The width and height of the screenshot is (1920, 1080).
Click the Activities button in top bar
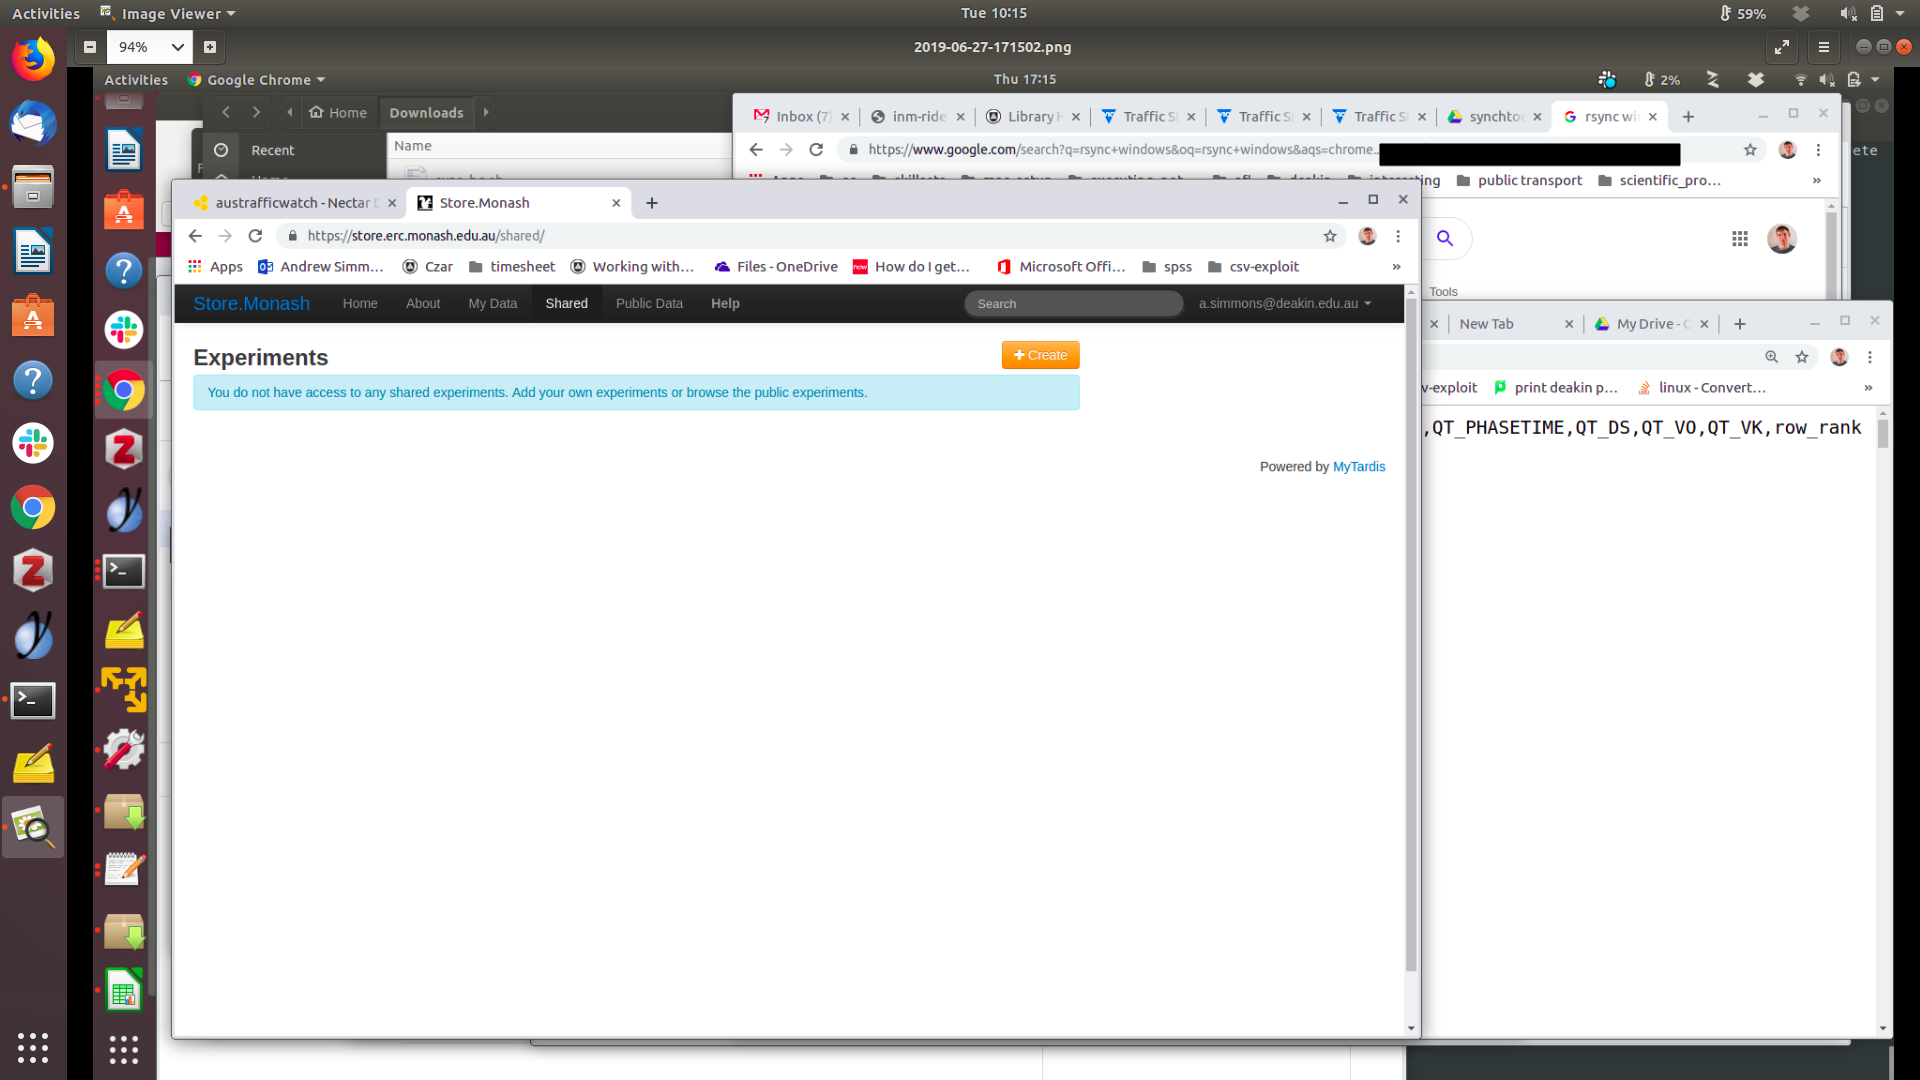tap(46, 14)
